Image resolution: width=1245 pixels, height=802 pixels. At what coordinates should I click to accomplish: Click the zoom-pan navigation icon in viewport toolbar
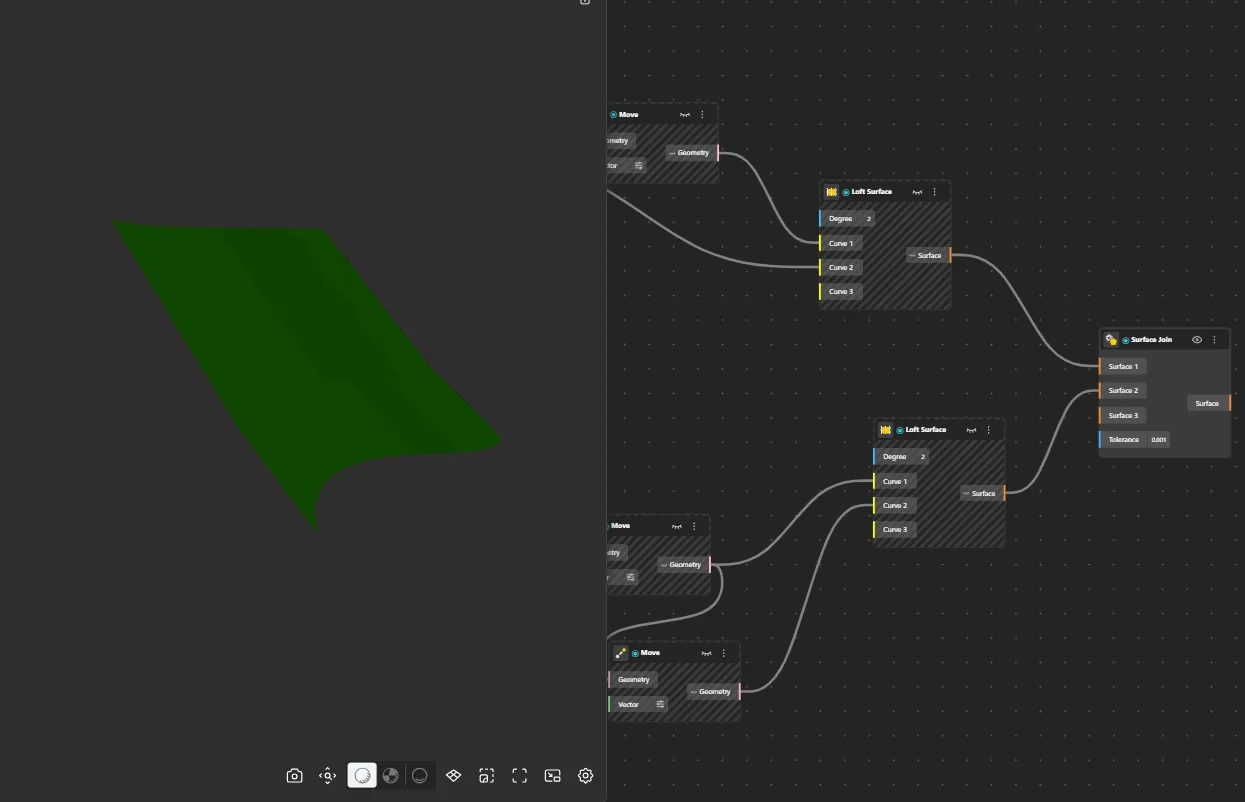pos(327,776)
